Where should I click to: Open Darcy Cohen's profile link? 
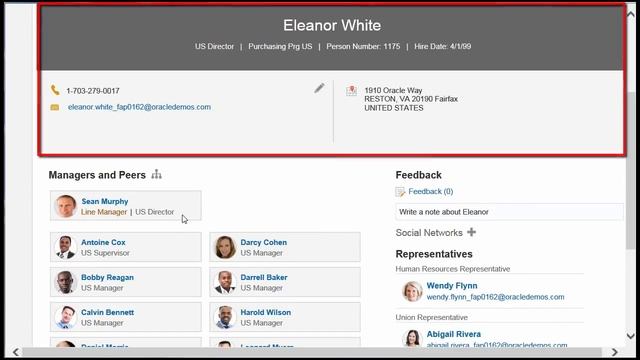(x=263, y=242)
